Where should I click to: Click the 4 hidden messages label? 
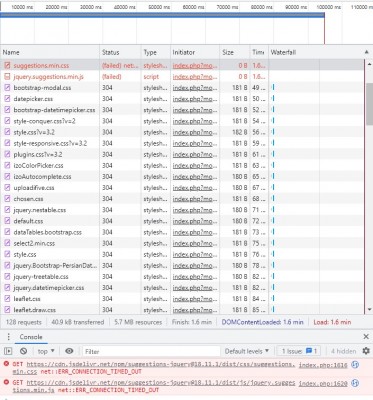tap(343, 351)
